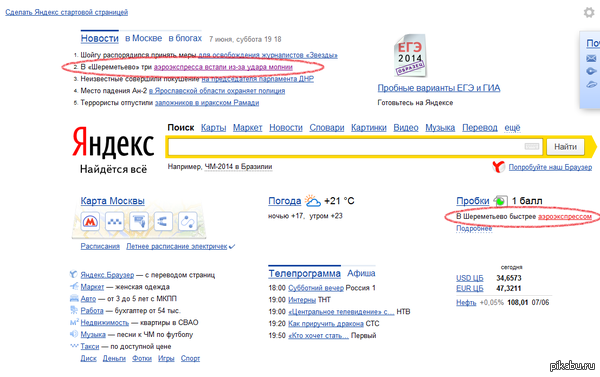Screen dimensions: 600x377
Task: Click the icon next to Авто link
Action: pyautogui.click(x=74, y=298)
